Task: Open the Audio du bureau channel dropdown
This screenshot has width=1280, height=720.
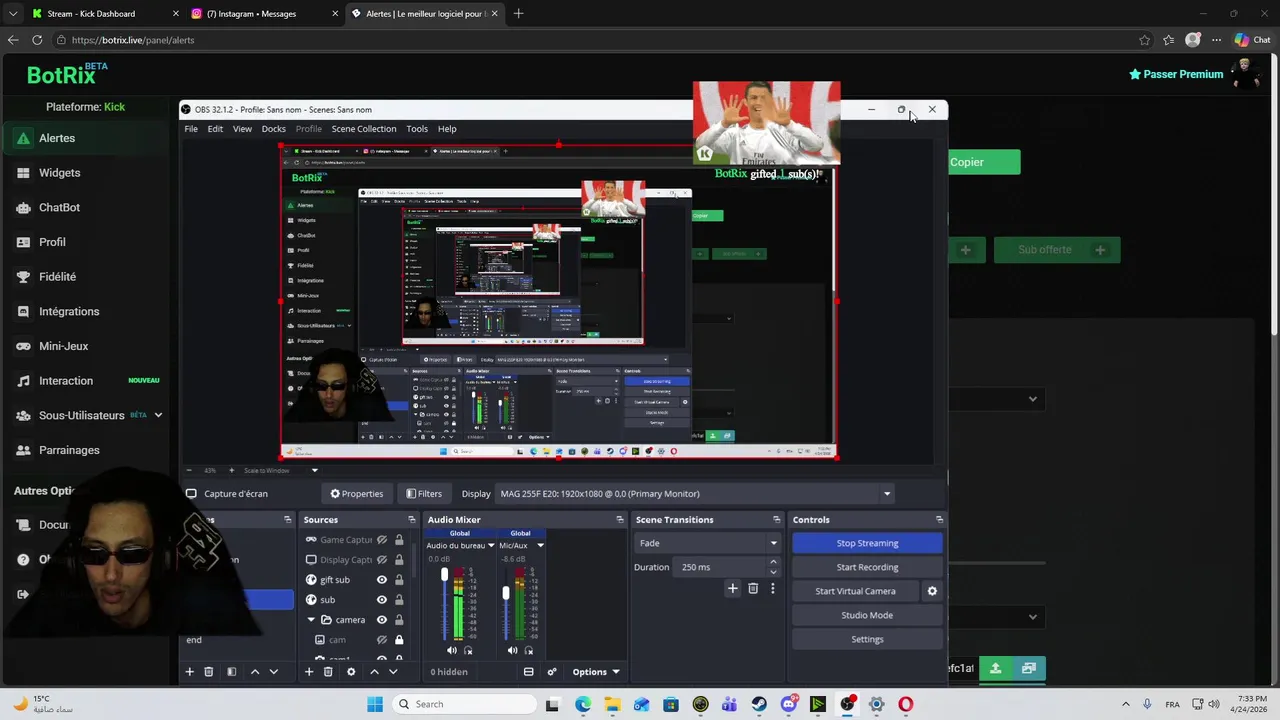Action: coord(490,546)
